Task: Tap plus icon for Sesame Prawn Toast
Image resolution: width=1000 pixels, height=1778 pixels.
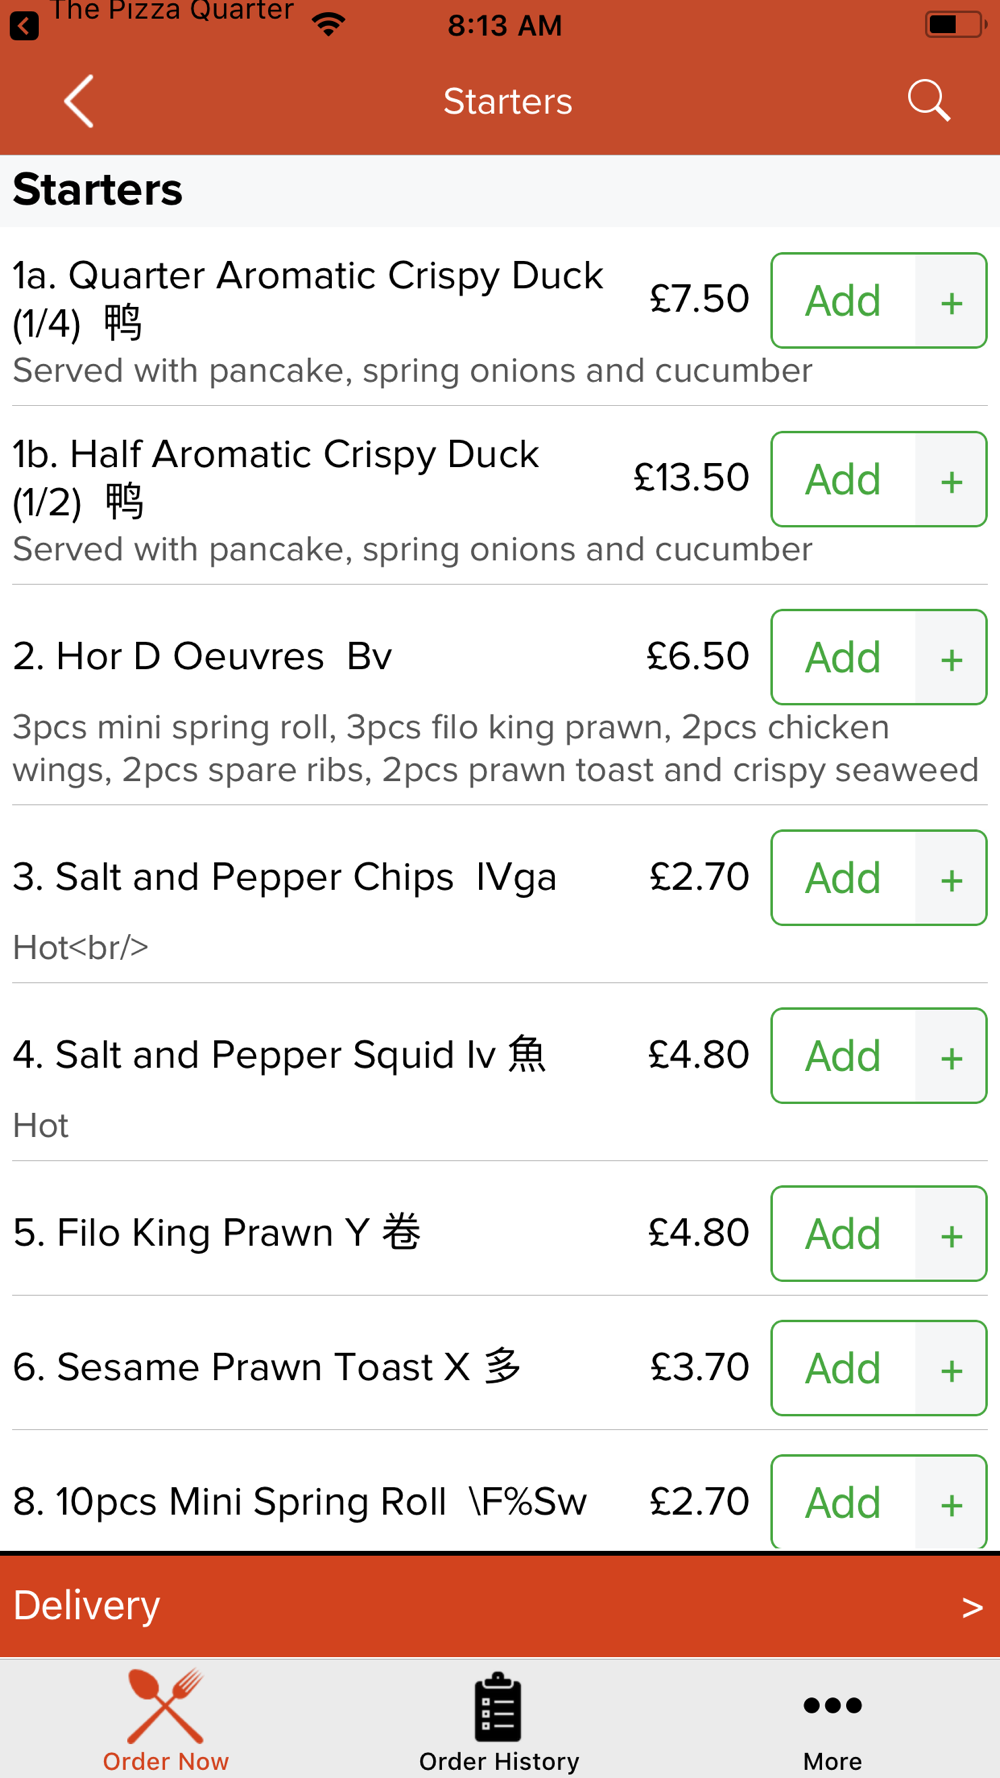Action: tap(951, 1368)
